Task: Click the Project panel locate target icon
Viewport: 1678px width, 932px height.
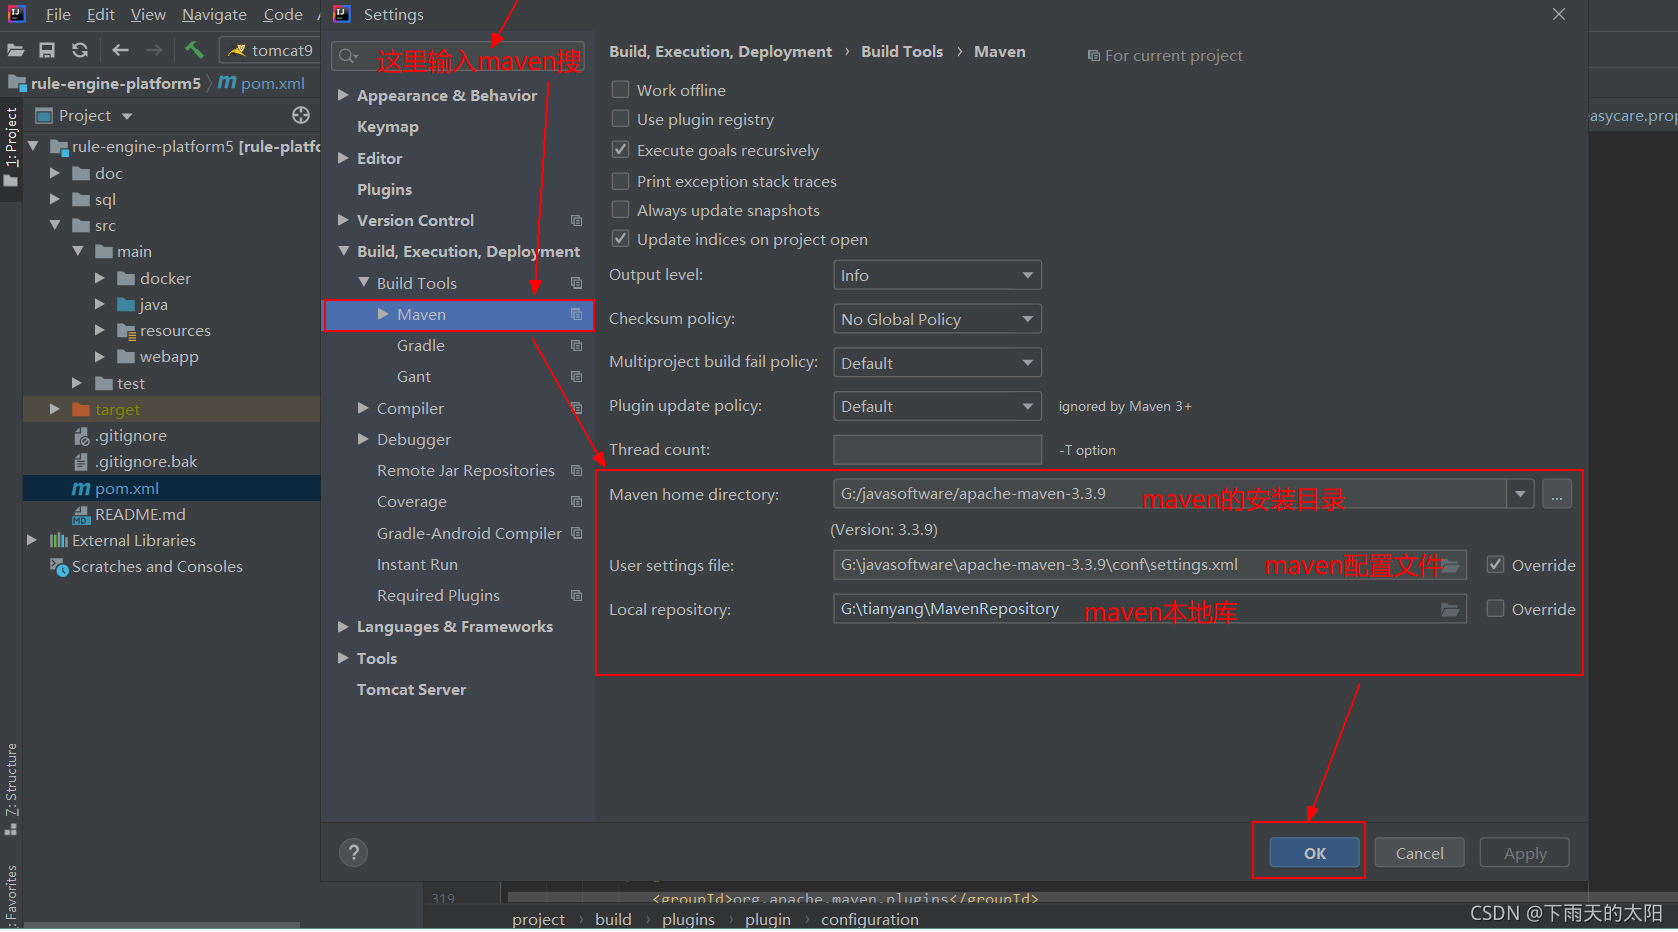Action: [301, 115]
